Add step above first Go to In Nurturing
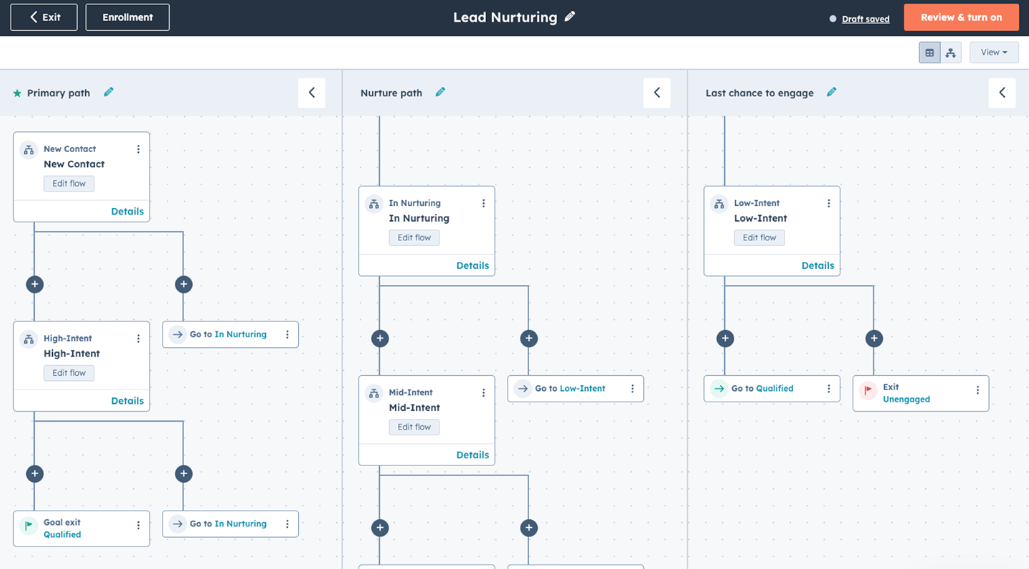 [184, 284]
